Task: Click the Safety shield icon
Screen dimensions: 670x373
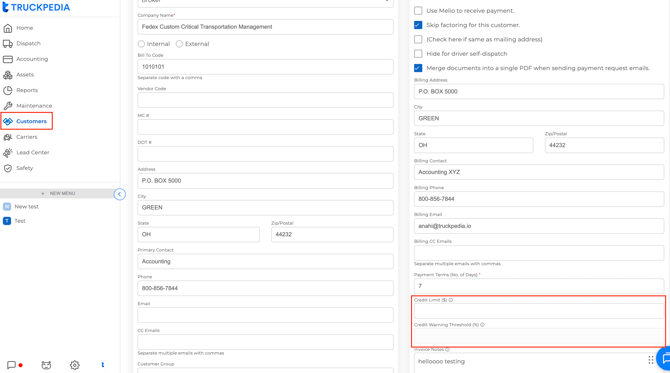Action: point(8,168)
